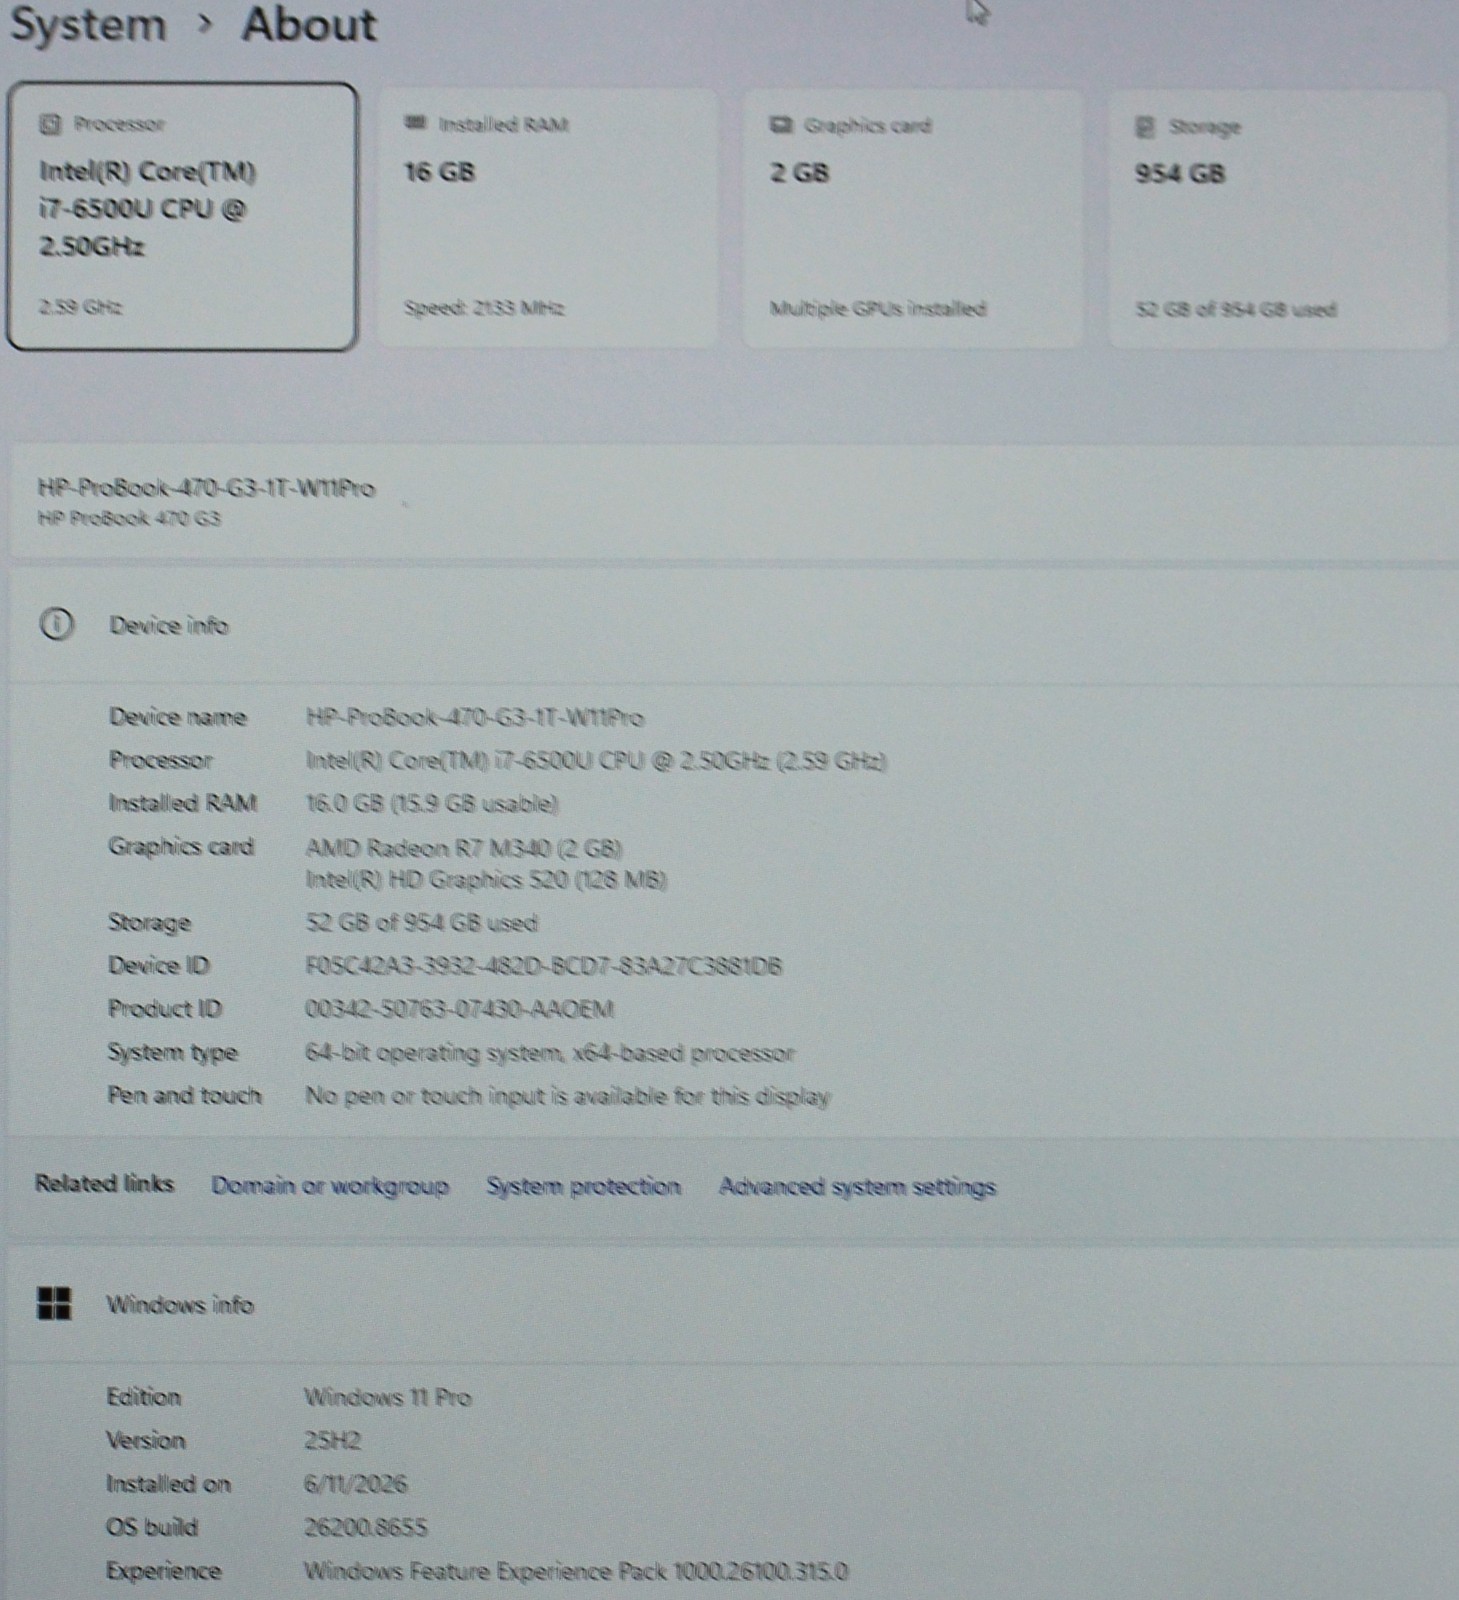Click No pen or touch input text
The image size is (1459, 1600).
pos(568,1096)
